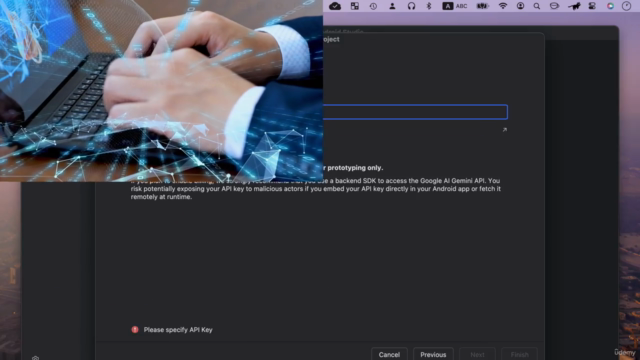Click the 'Please specify API Key' message
640x360 pixels.
(x=178, y=330)
